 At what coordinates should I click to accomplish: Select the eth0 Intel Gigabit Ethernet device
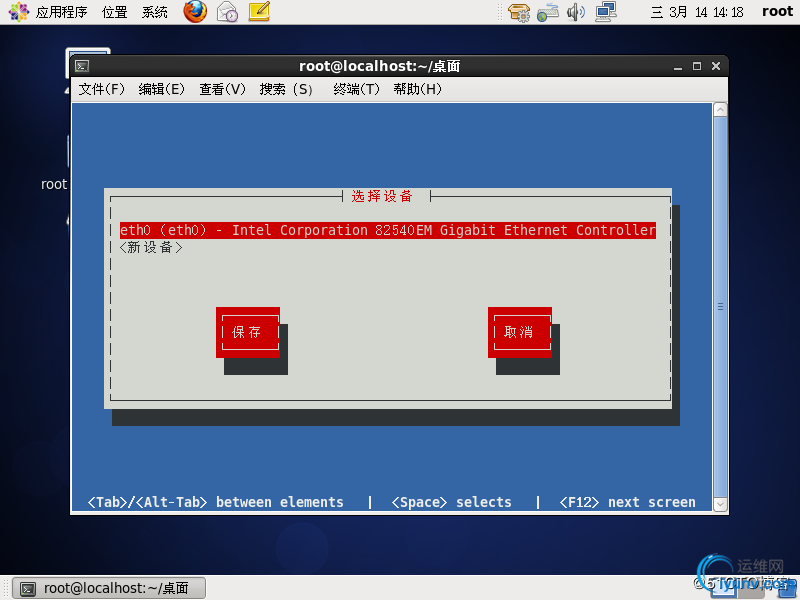pos(388,230)
